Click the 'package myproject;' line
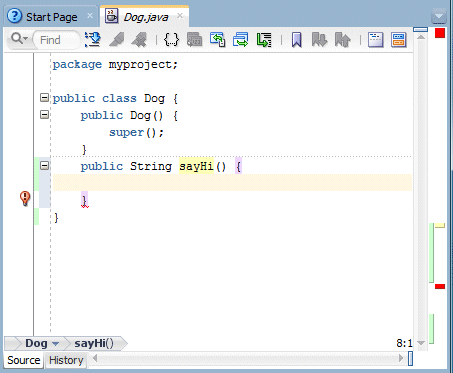This screenshot has height=373, width=453. (115, 64)
